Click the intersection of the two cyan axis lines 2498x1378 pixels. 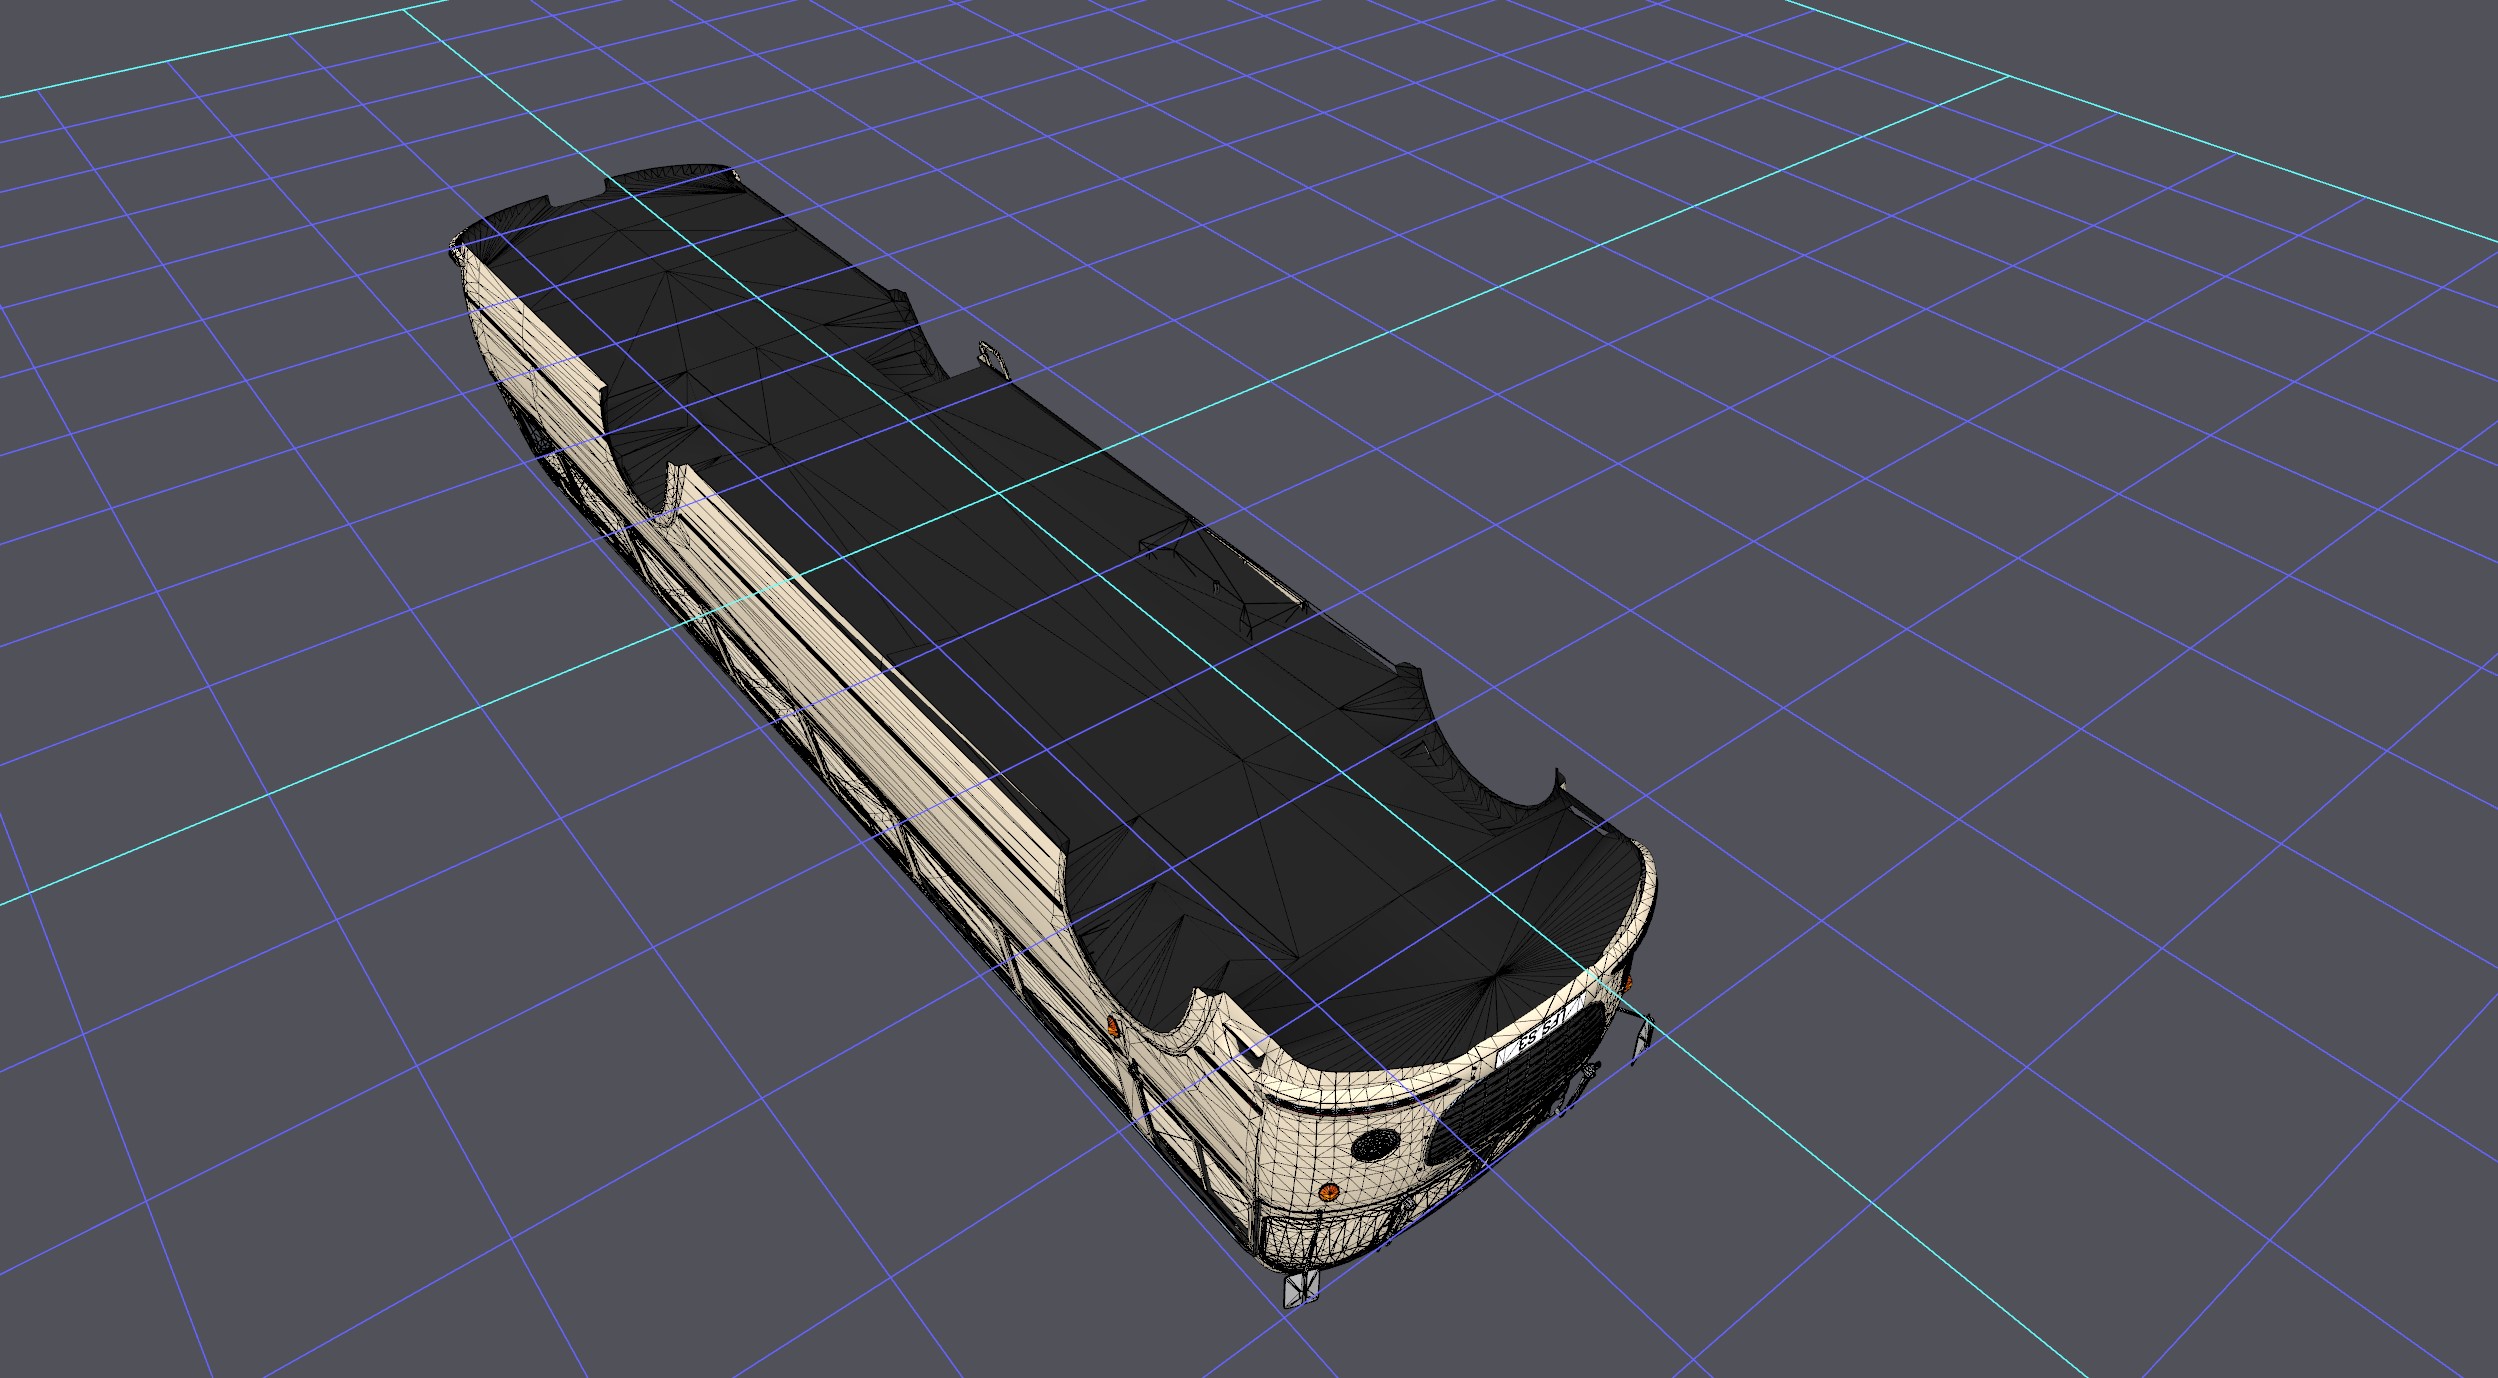coord(999,491)
